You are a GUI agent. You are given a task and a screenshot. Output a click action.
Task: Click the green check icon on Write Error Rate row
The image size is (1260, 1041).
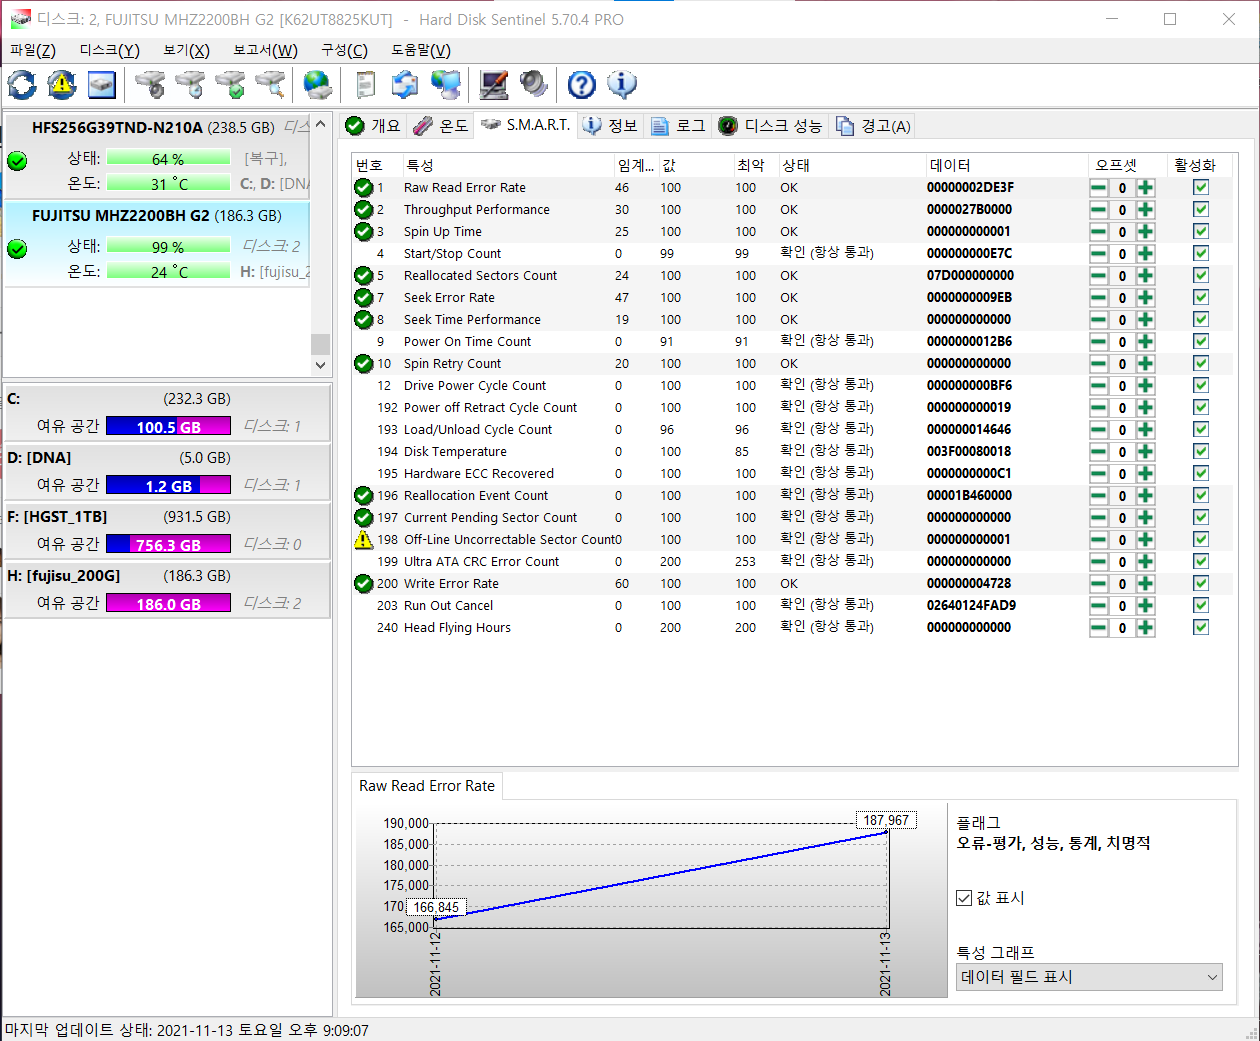click(364, 584)
